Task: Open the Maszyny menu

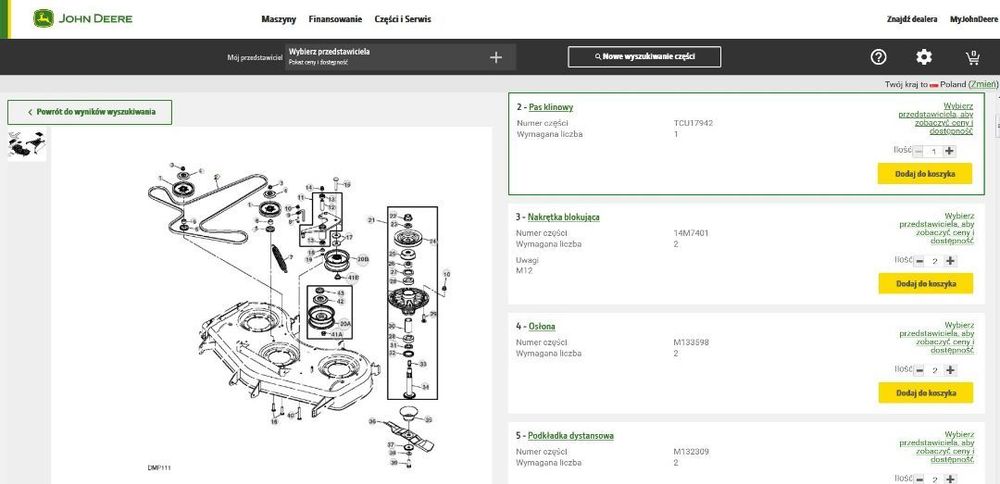Action: pos(279,19)
